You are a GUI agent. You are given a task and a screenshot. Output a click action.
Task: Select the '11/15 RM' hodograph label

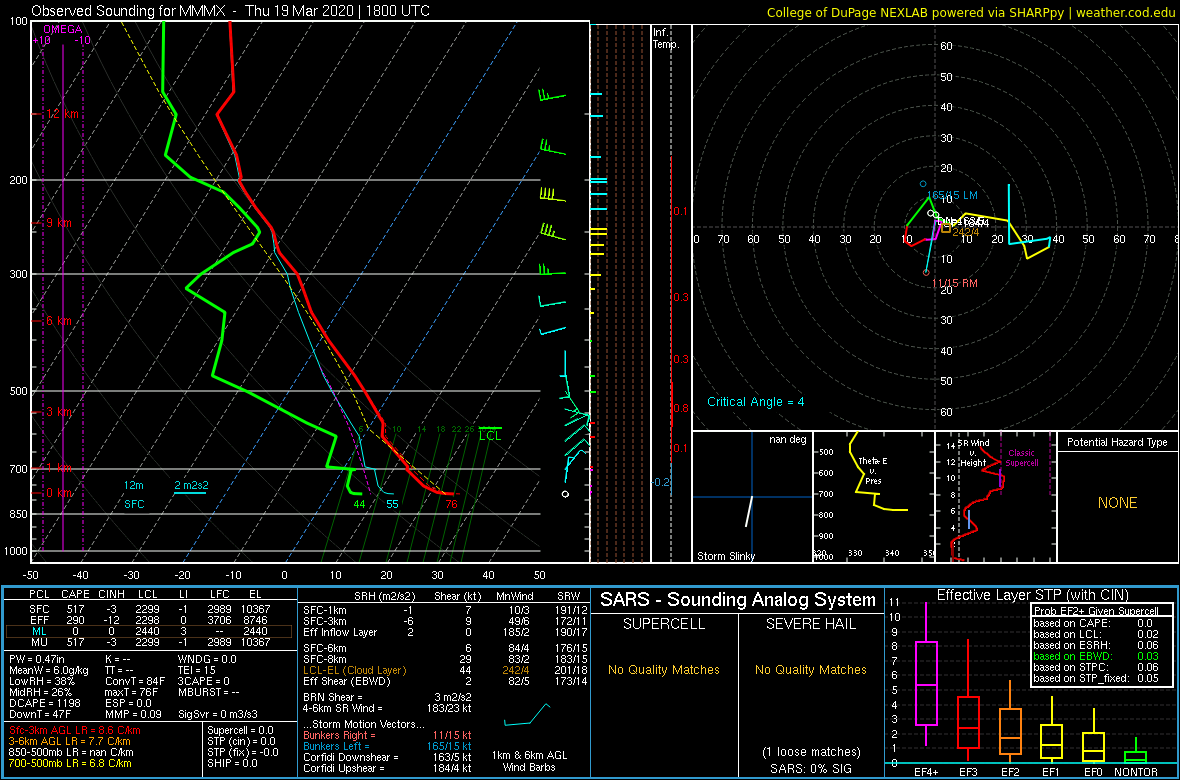click(953, 282)
